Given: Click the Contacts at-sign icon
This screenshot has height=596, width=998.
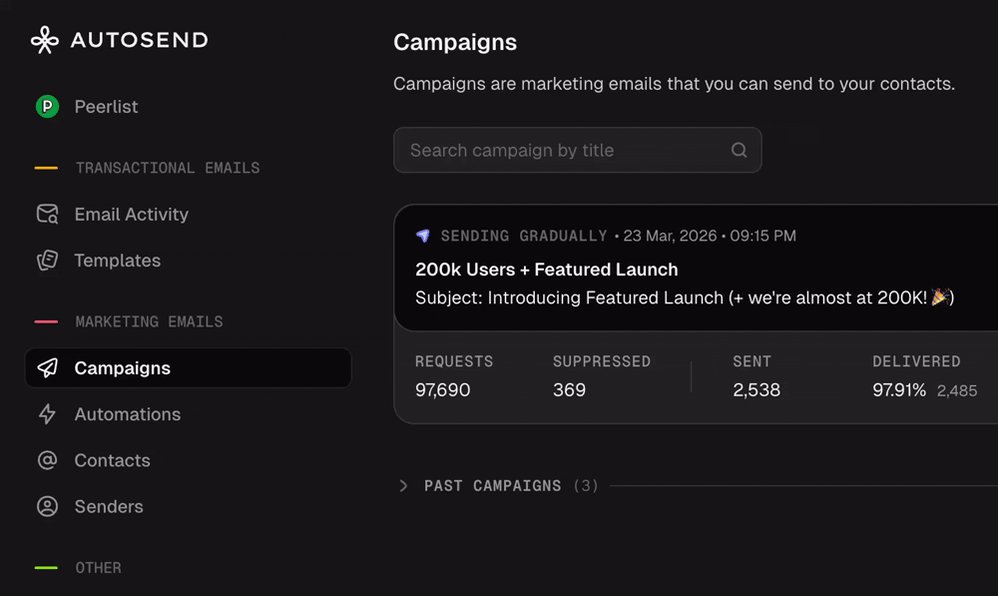Looking at the screenshot, I should pyautogui.click(x=47, y=460).
